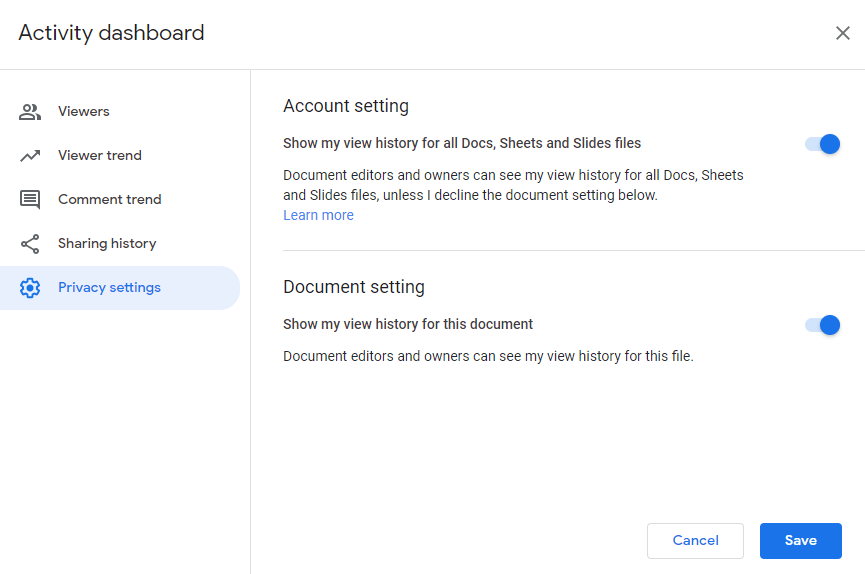Select the Privacy settings gear icon
This screenshot has width=865, height=574.
[30, 288]
